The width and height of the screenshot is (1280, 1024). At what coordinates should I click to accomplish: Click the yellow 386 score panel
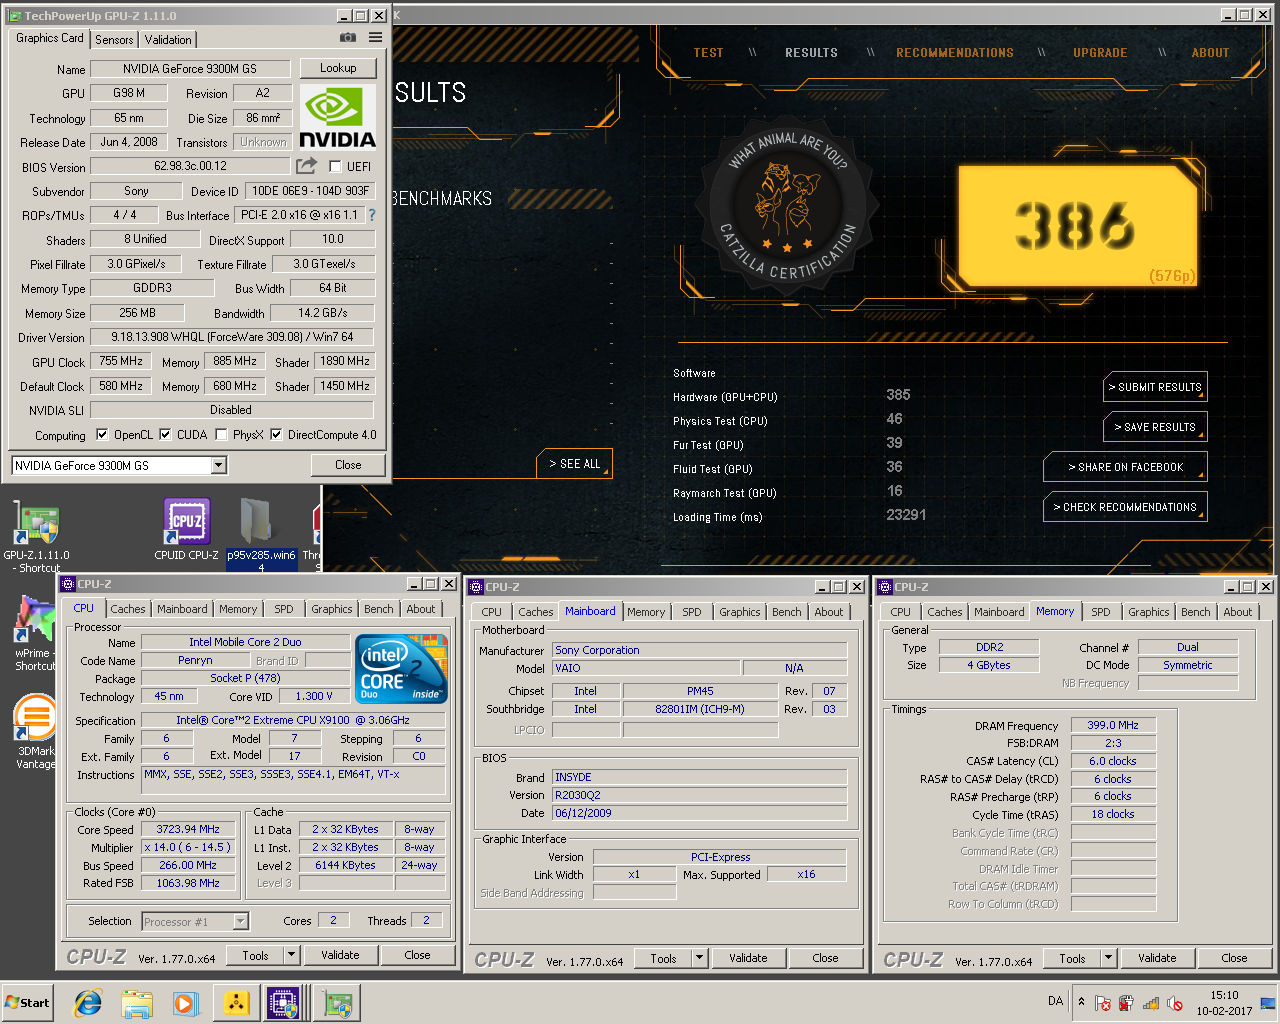click(1077, 227)
